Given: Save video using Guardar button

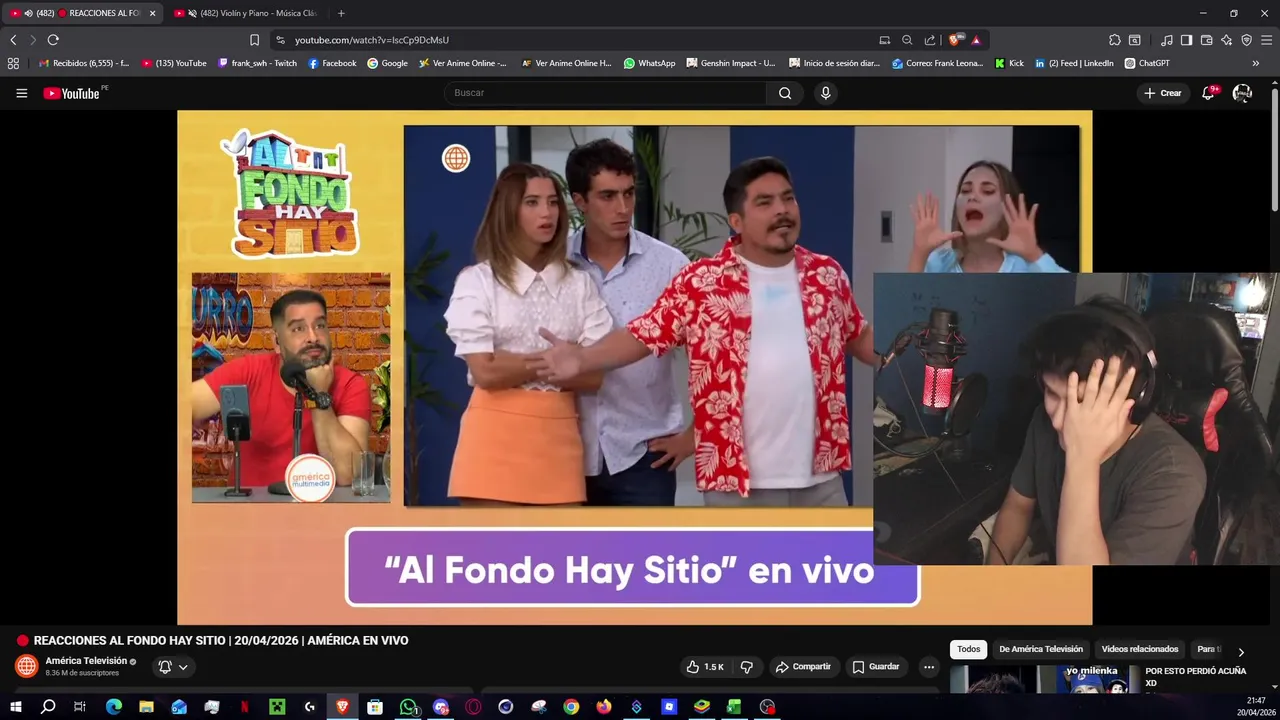Looking at the screenshot, I should click(x=875, y=667).
